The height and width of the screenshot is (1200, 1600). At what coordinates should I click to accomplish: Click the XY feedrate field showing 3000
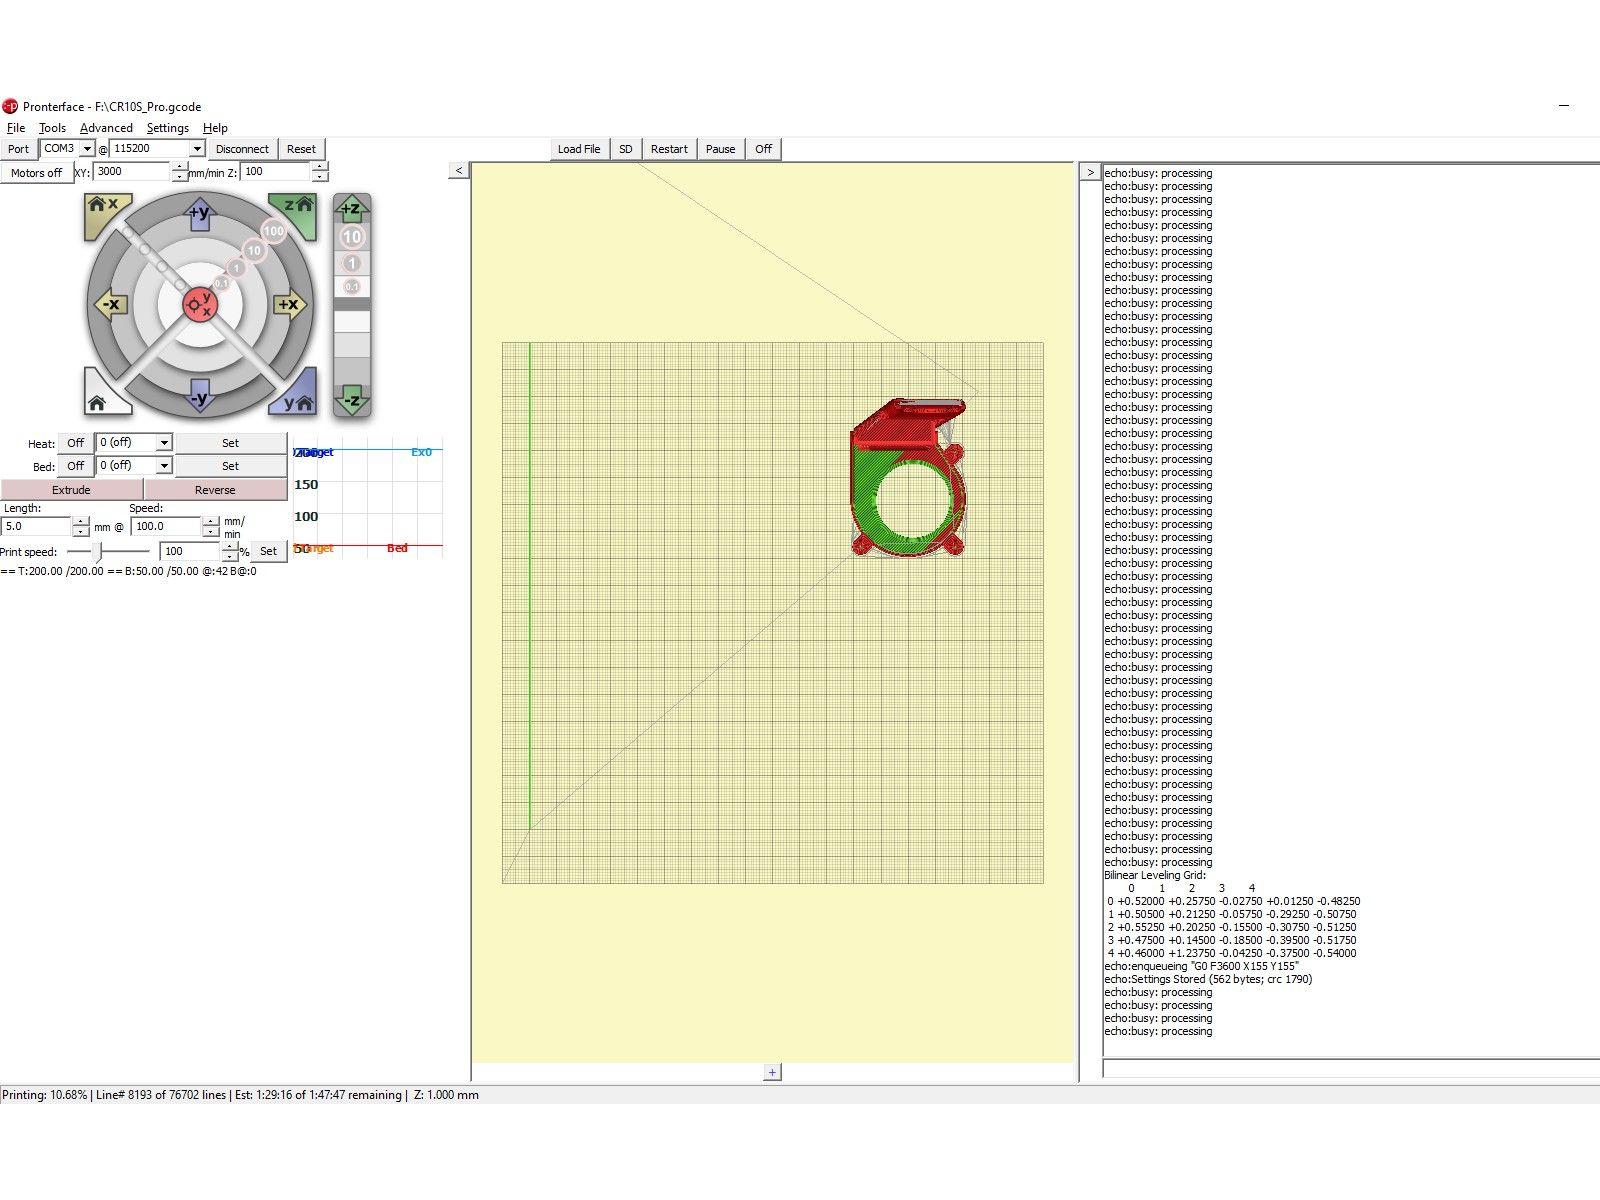coord(133,172)
